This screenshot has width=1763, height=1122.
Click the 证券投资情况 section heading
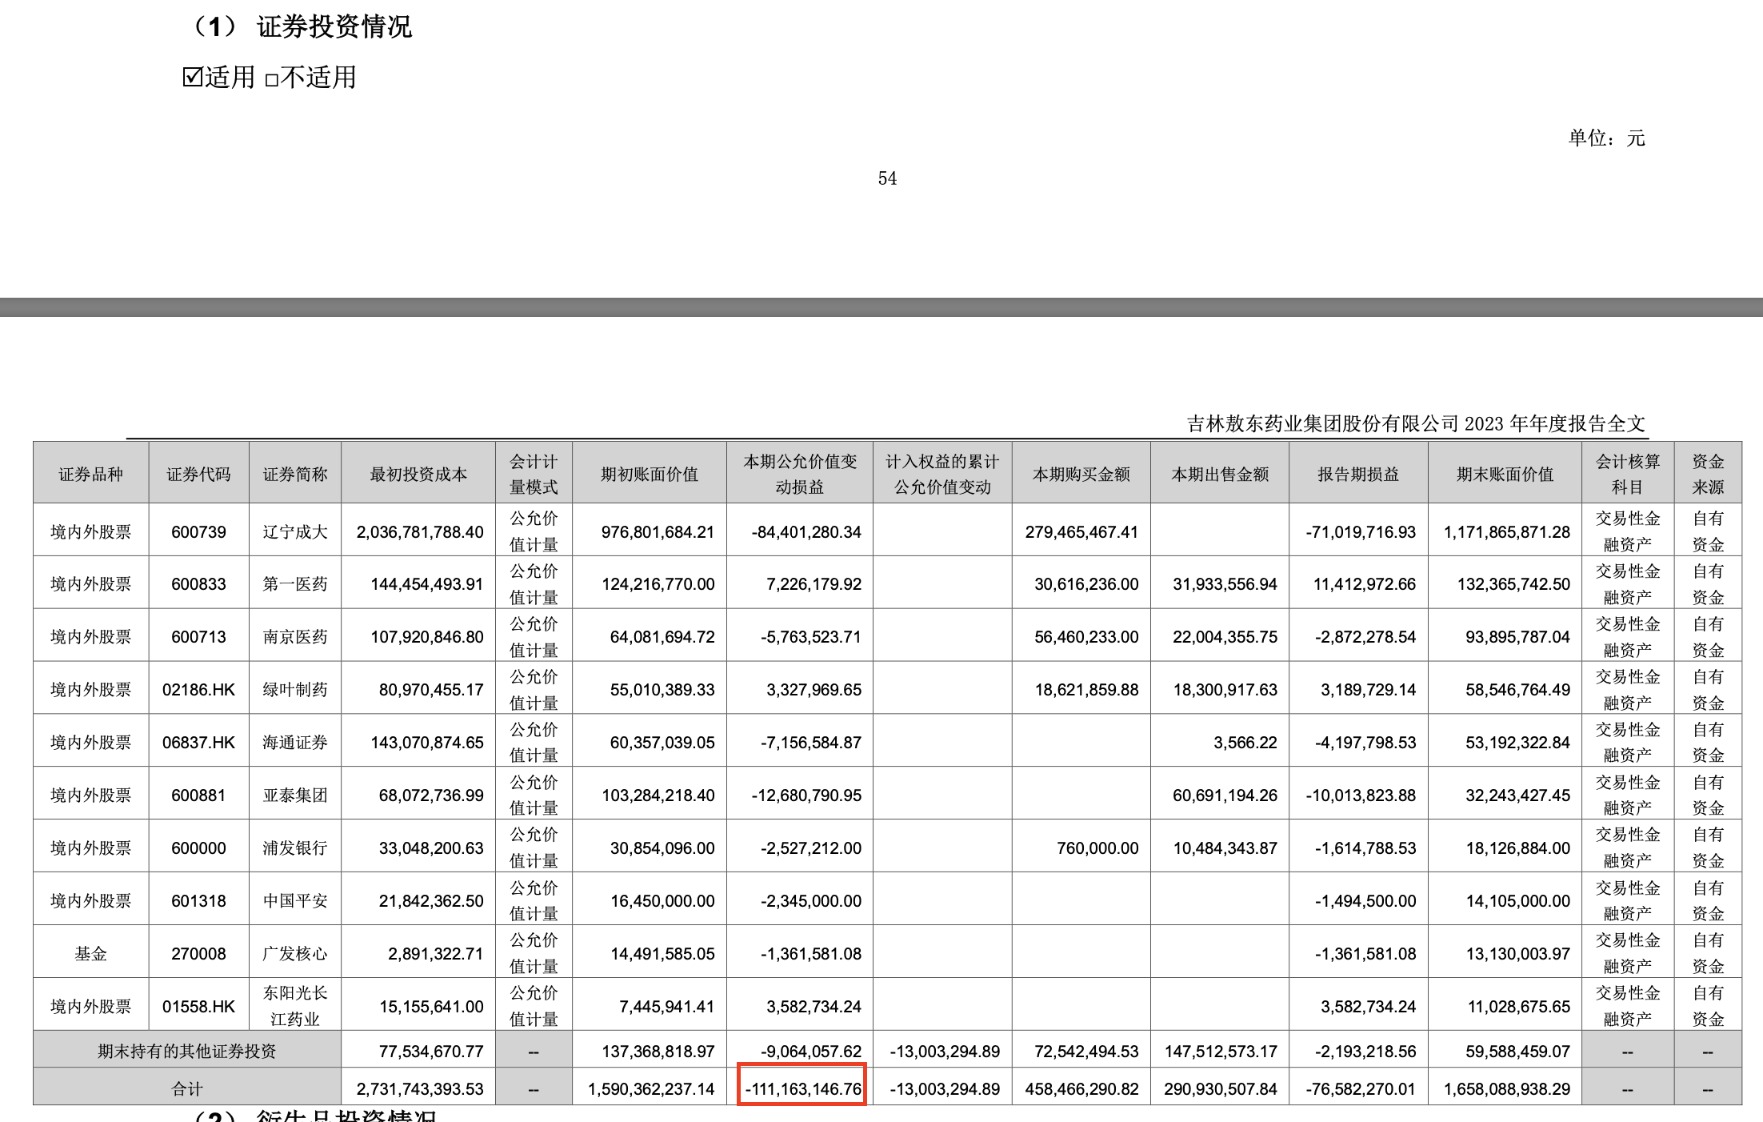click(333, 27)
